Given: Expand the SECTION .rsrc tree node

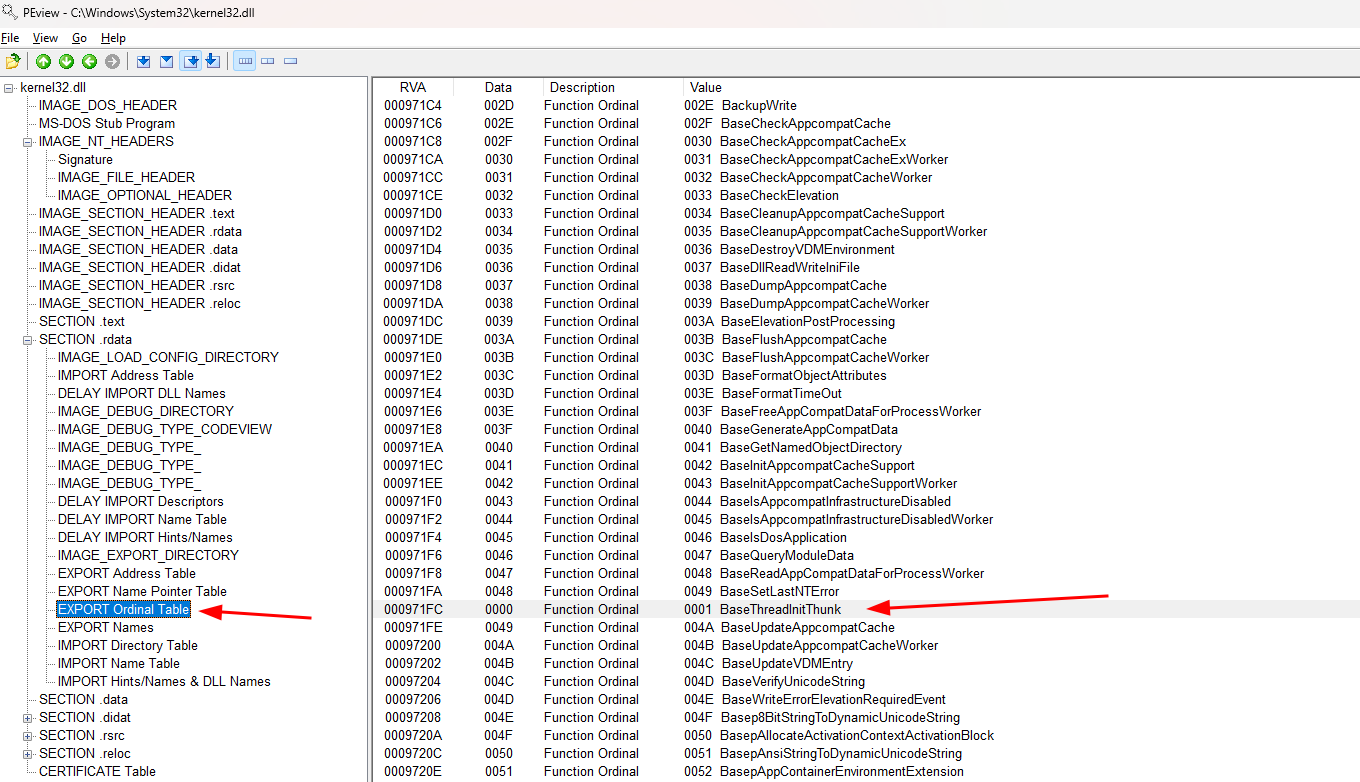Looking at the screenshot, I should (x=29, y=736).
